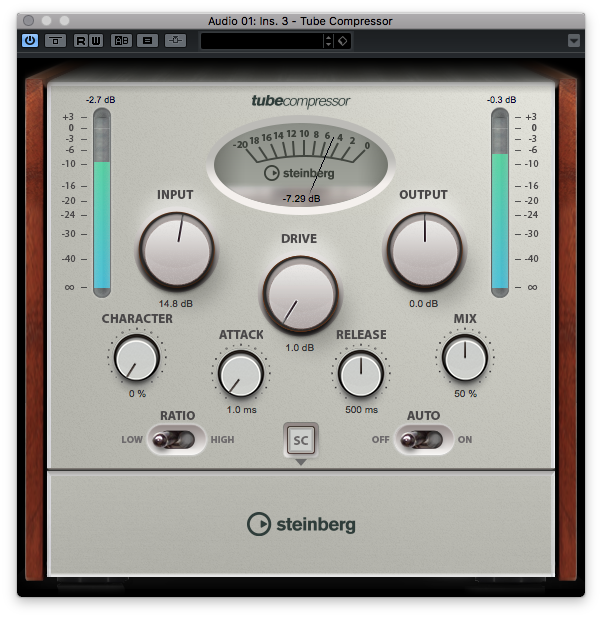Expand the side-chain section triangle below SC

pos(301,462)
